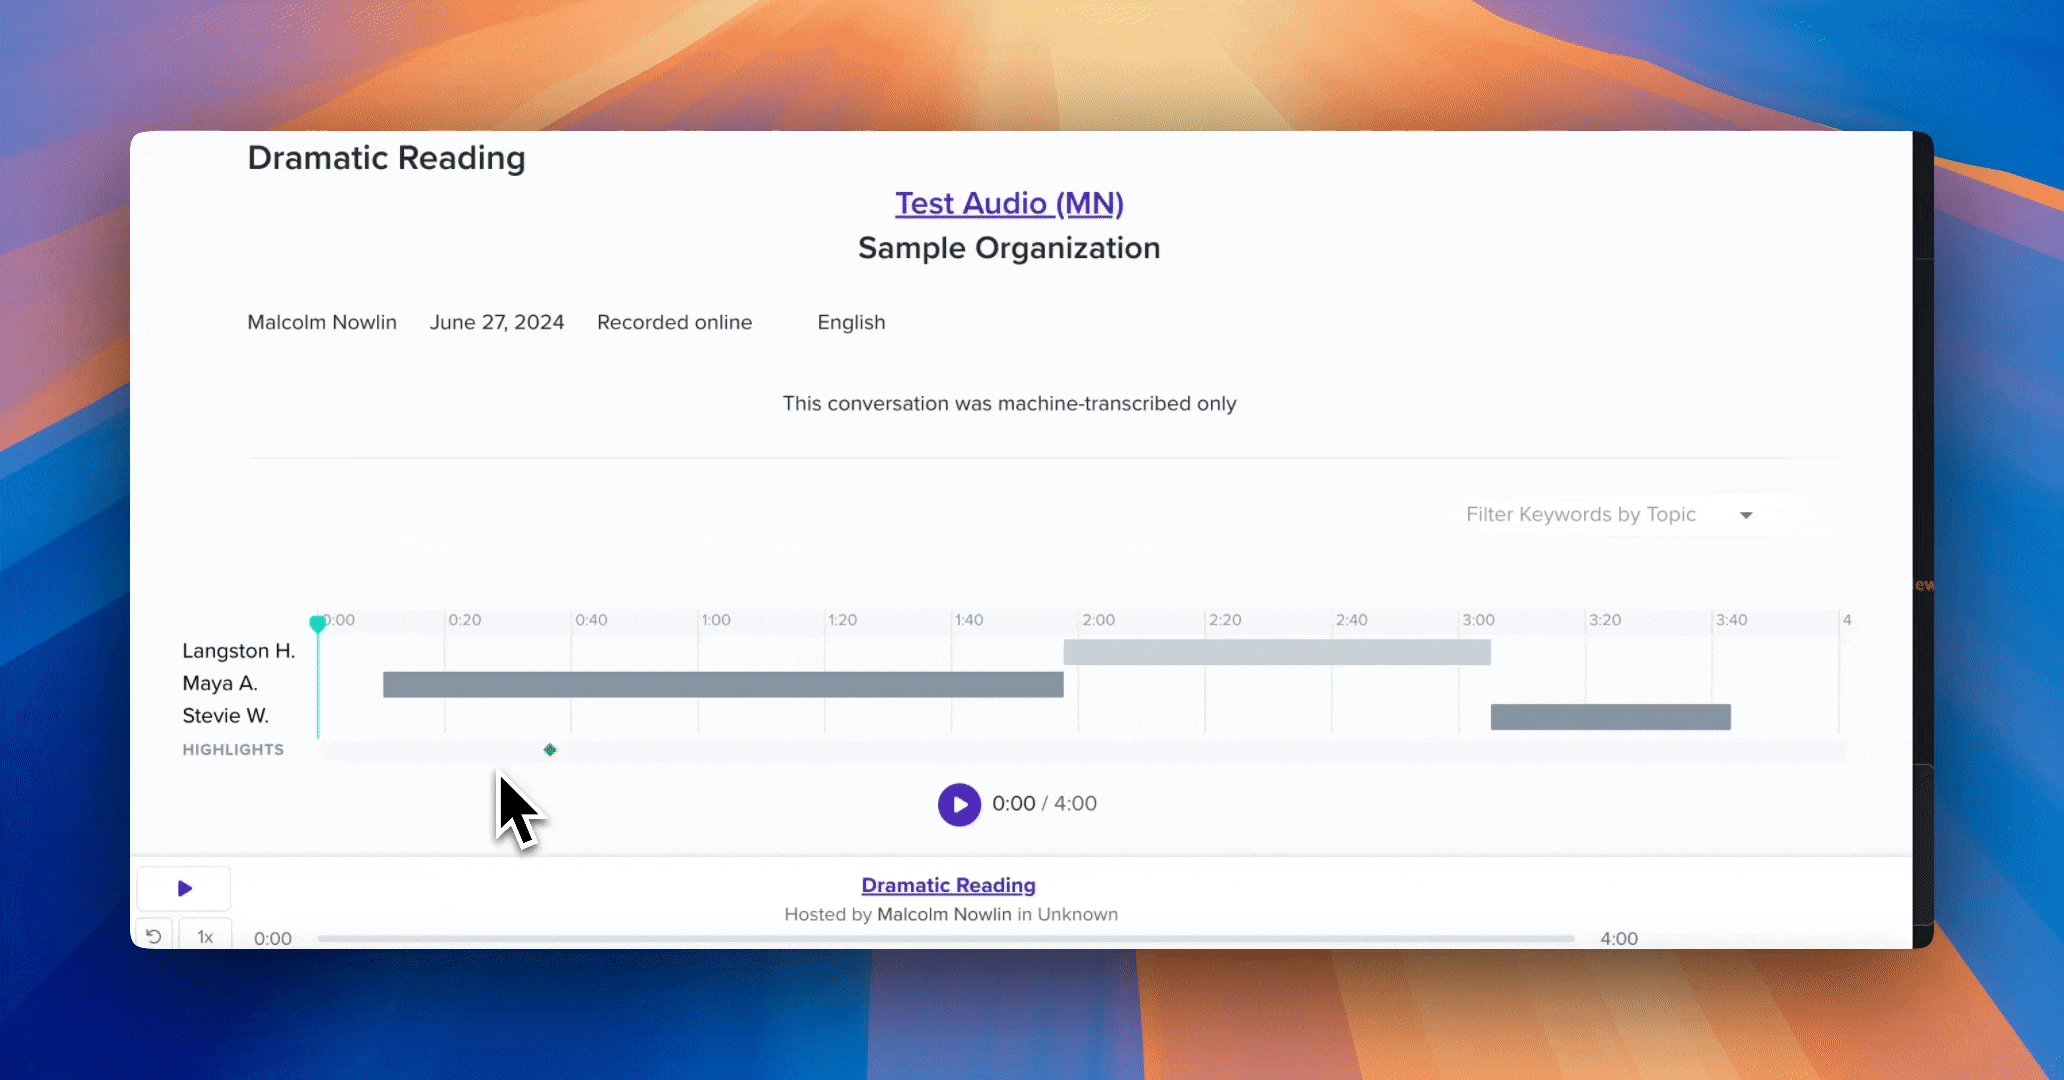Screen dimensions: 2064x1080
Task: Click the Hosted by Malcolm Nowlin in Unknown text
Action: 951,914
